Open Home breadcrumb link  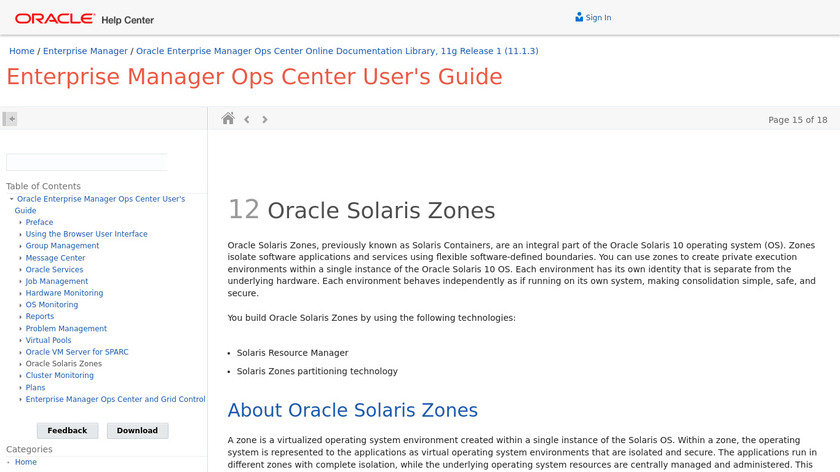coord(22,51)
